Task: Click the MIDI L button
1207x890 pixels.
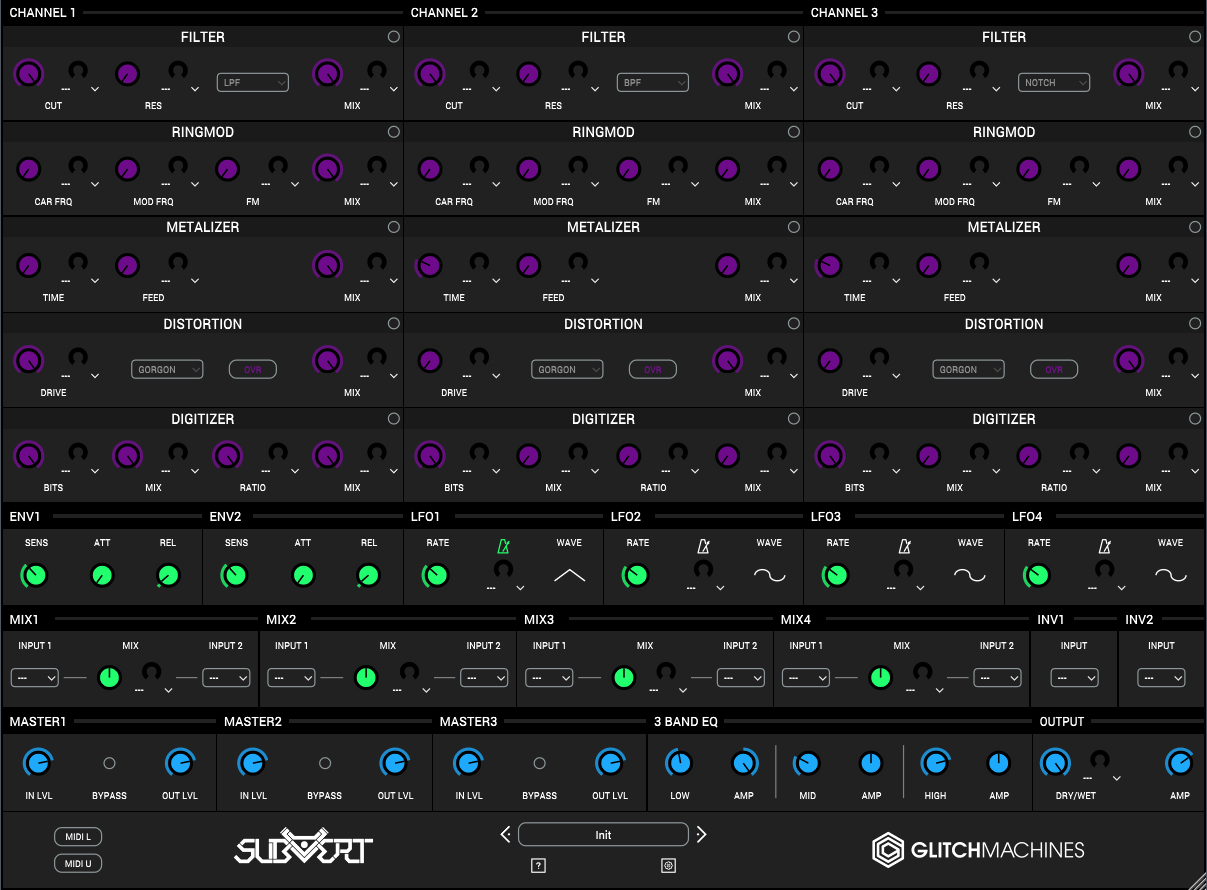Action: [x=78, y=836]
